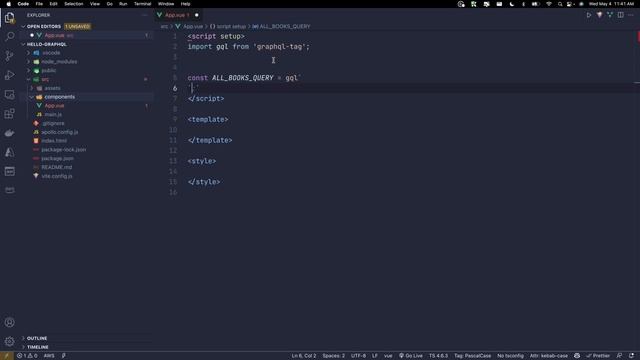Open Explorer panel ellipsis menu
This screenshot has height=360, width=640.
pyautogui.click(x=144, y=15)
